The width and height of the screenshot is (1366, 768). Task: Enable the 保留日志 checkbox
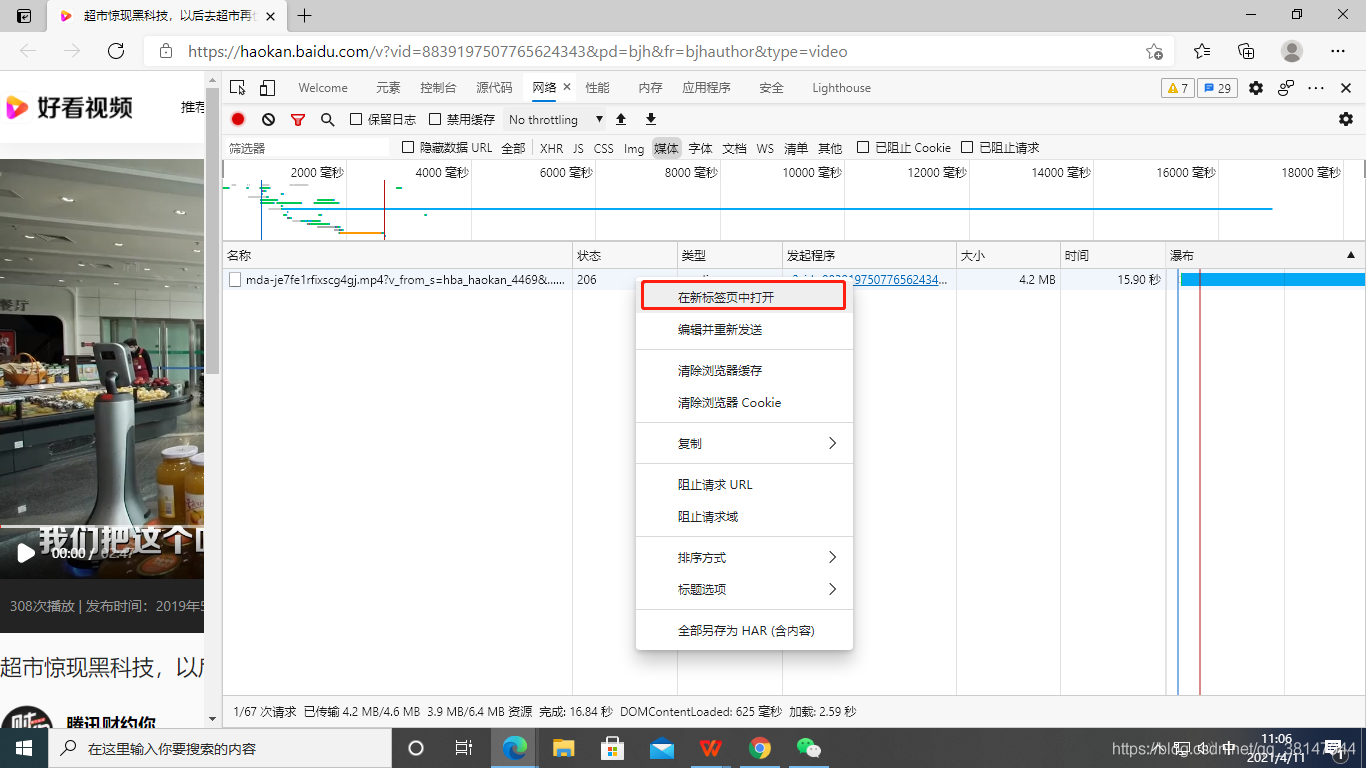(356, 119)
